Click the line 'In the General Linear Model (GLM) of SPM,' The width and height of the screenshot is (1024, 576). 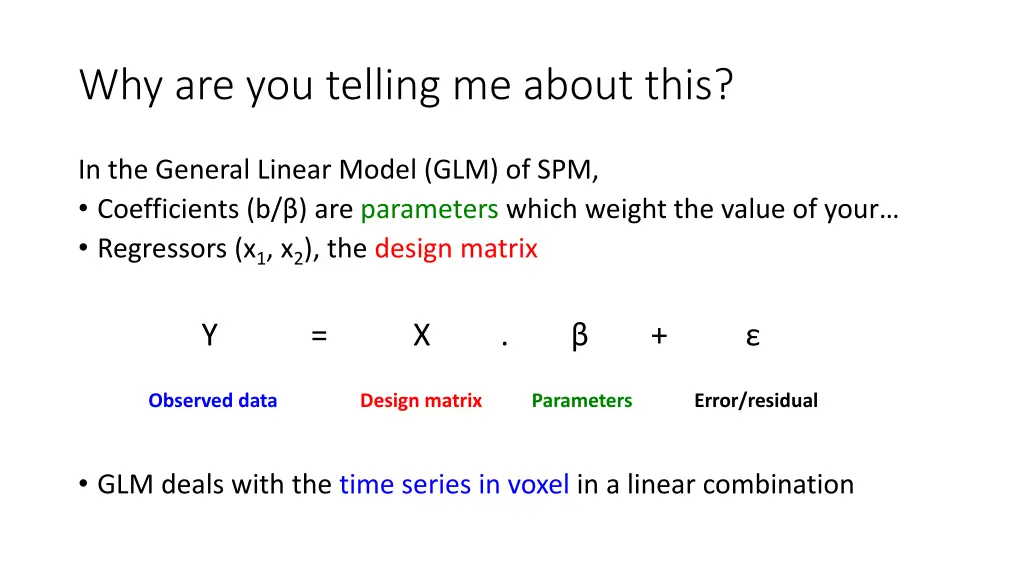(x=338, y=170)
